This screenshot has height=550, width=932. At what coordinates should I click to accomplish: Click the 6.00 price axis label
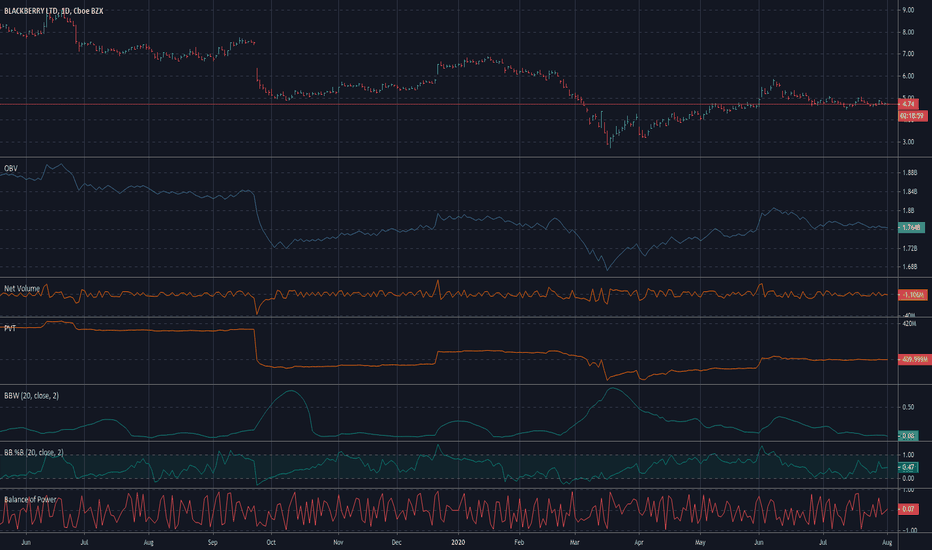pyautogui.click(x=908, y=76)
